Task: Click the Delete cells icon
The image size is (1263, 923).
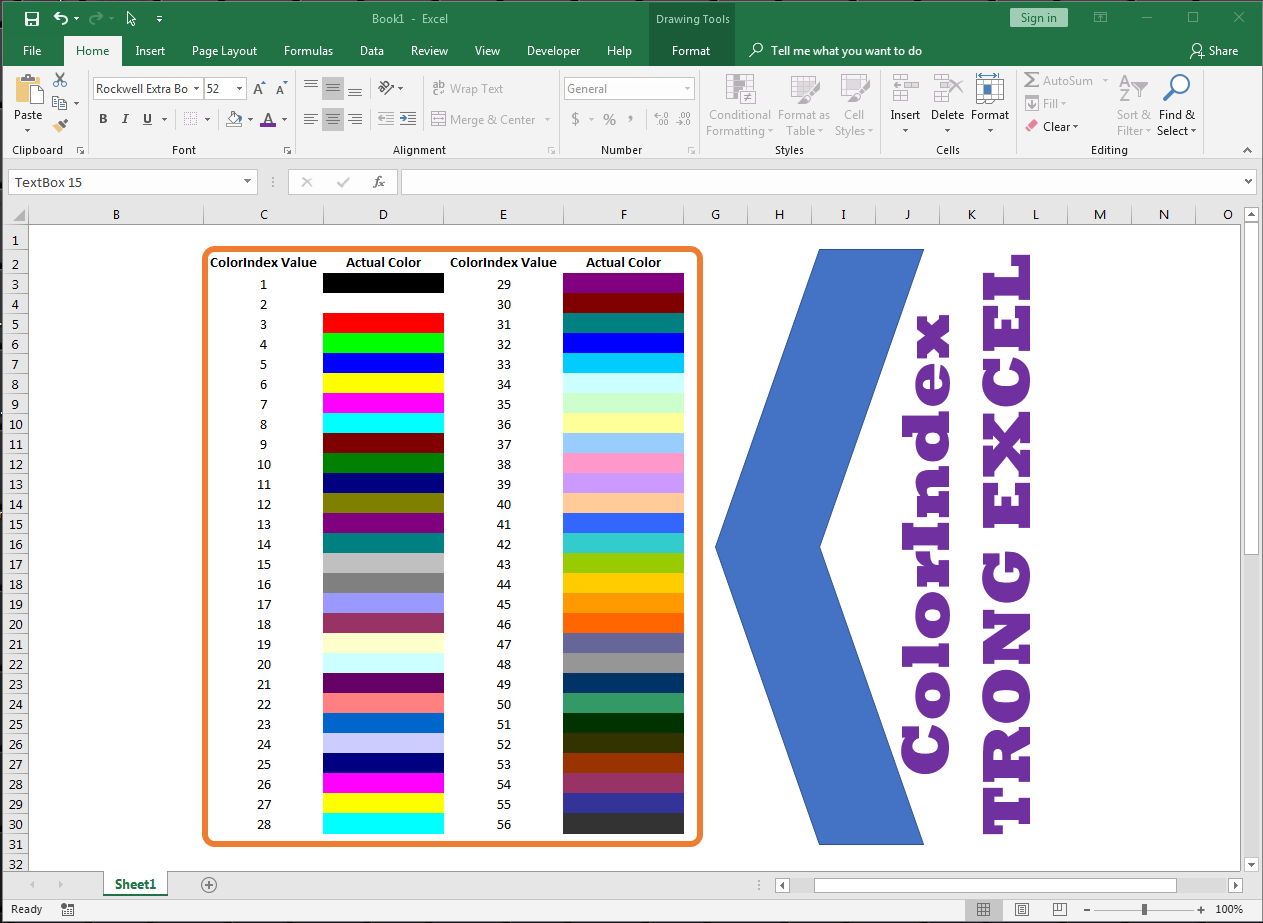Action: [947, 89]
